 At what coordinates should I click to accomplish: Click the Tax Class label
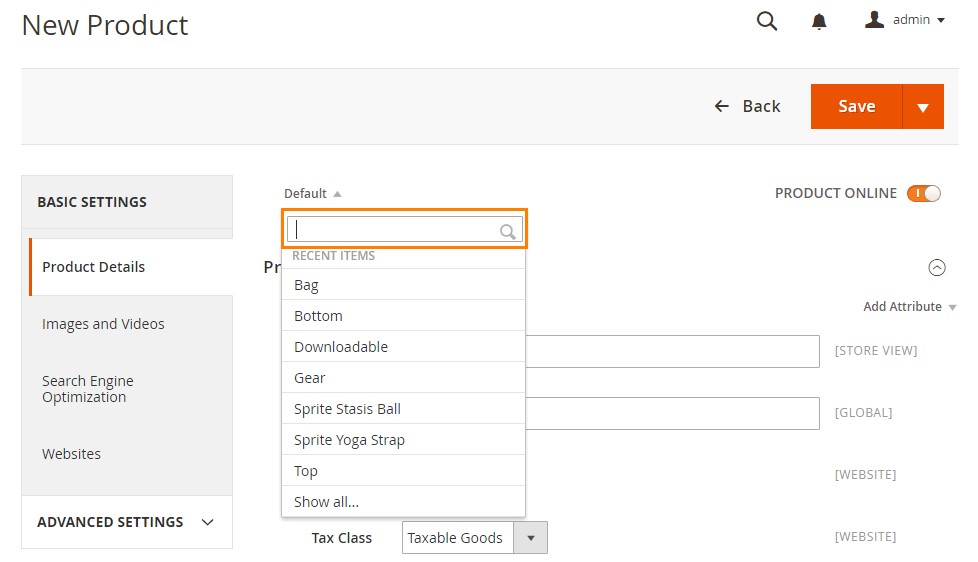[x=342, y=538]
